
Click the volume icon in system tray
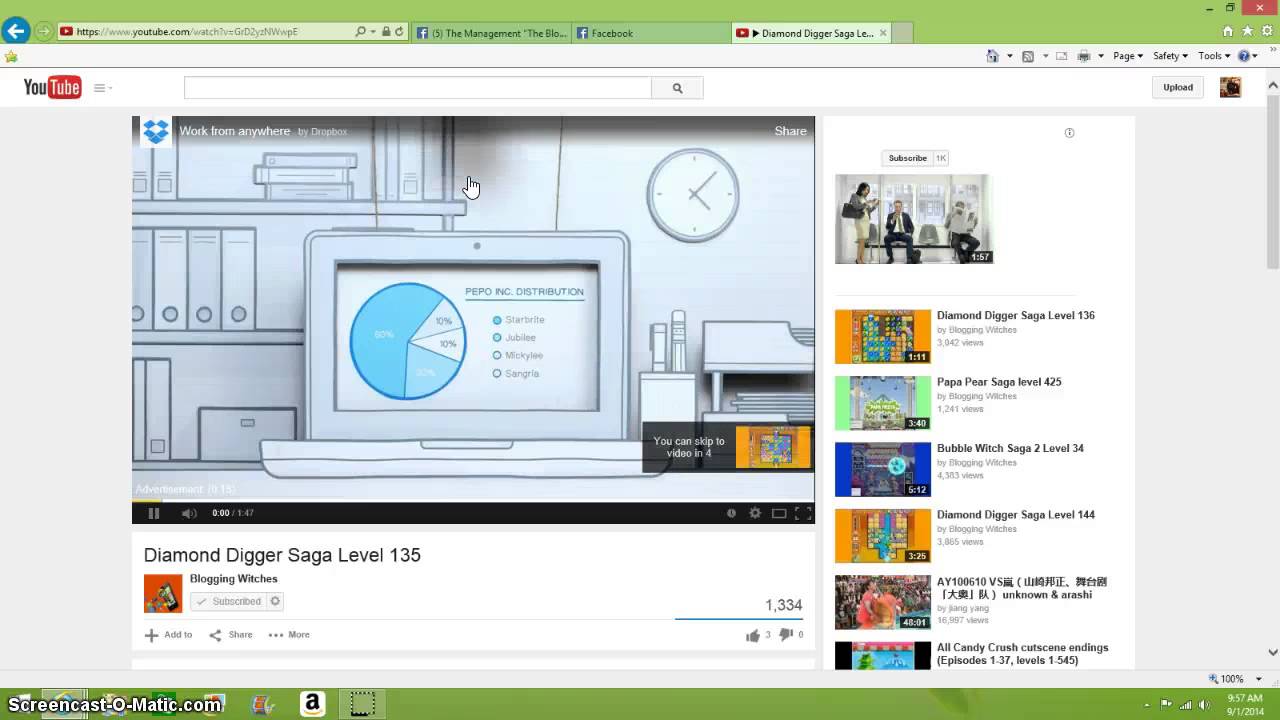1206,704
